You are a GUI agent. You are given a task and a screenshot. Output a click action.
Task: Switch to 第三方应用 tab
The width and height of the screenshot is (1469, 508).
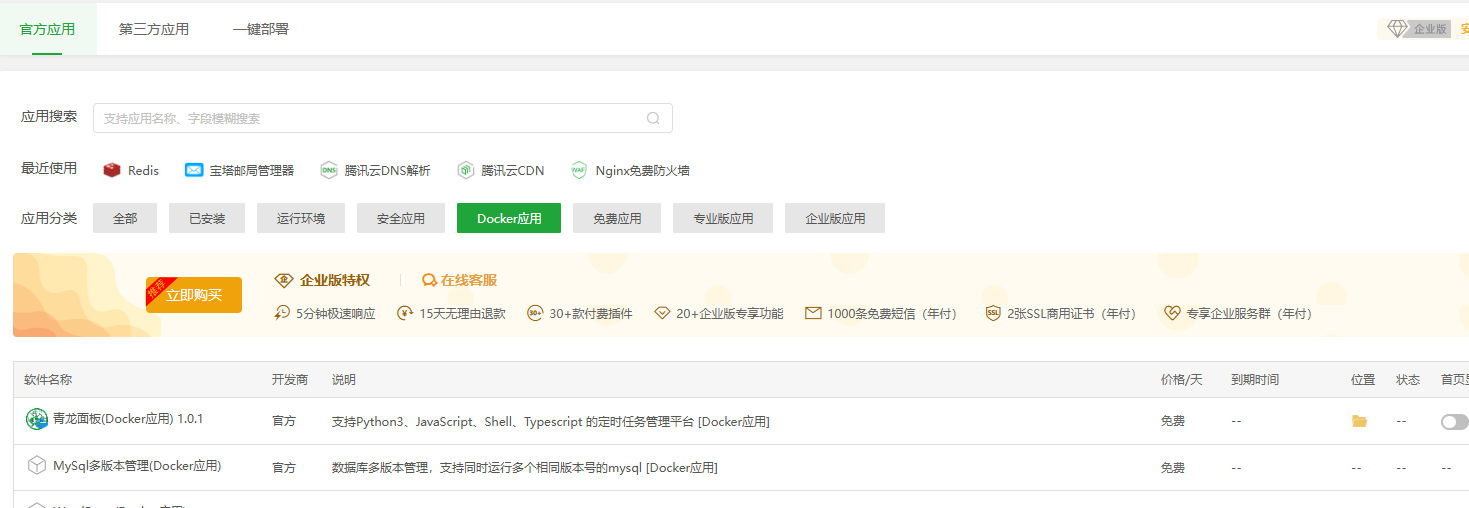(154, 29)
